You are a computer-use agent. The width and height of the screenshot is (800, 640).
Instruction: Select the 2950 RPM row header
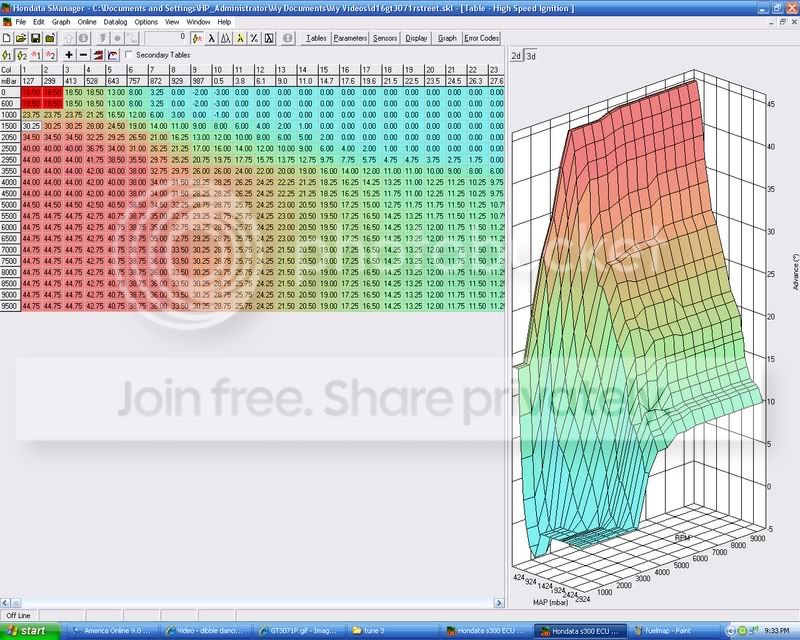(10, 160)
